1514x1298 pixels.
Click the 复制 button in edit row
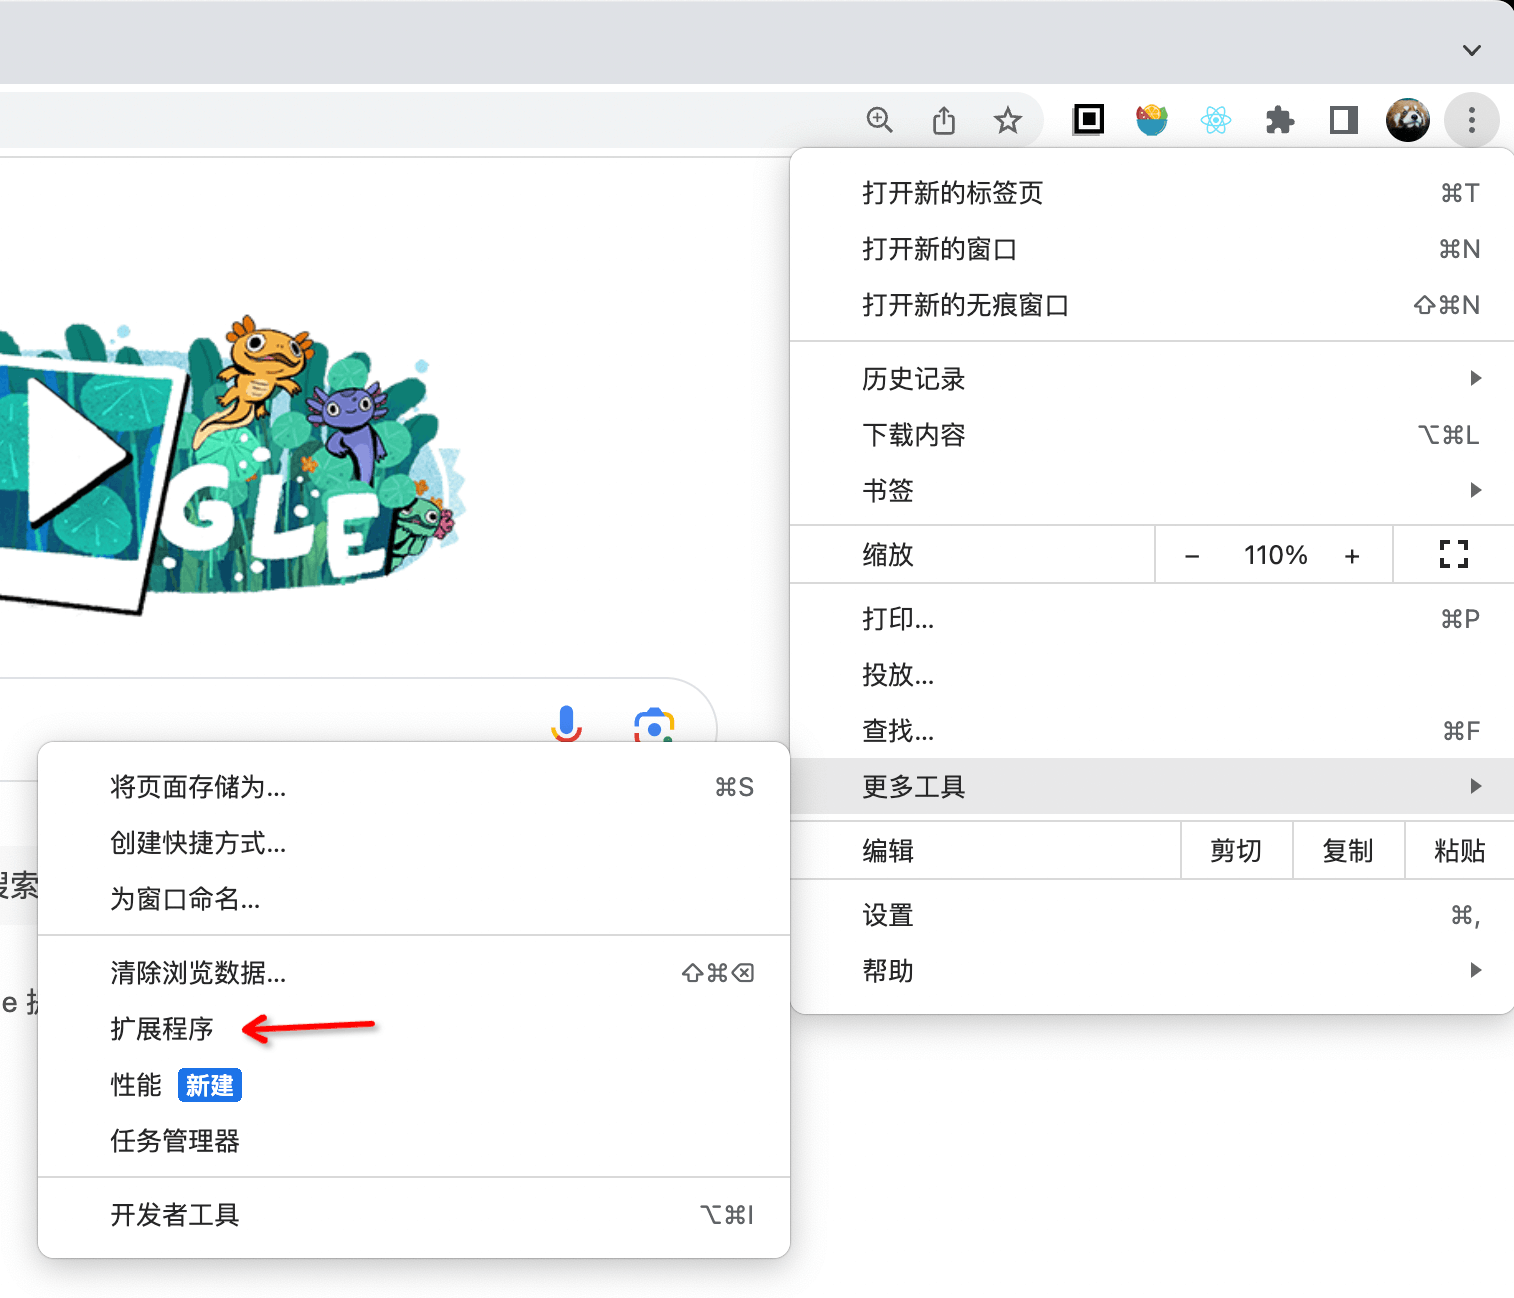pyautogui.click(x=1347, y=851)
